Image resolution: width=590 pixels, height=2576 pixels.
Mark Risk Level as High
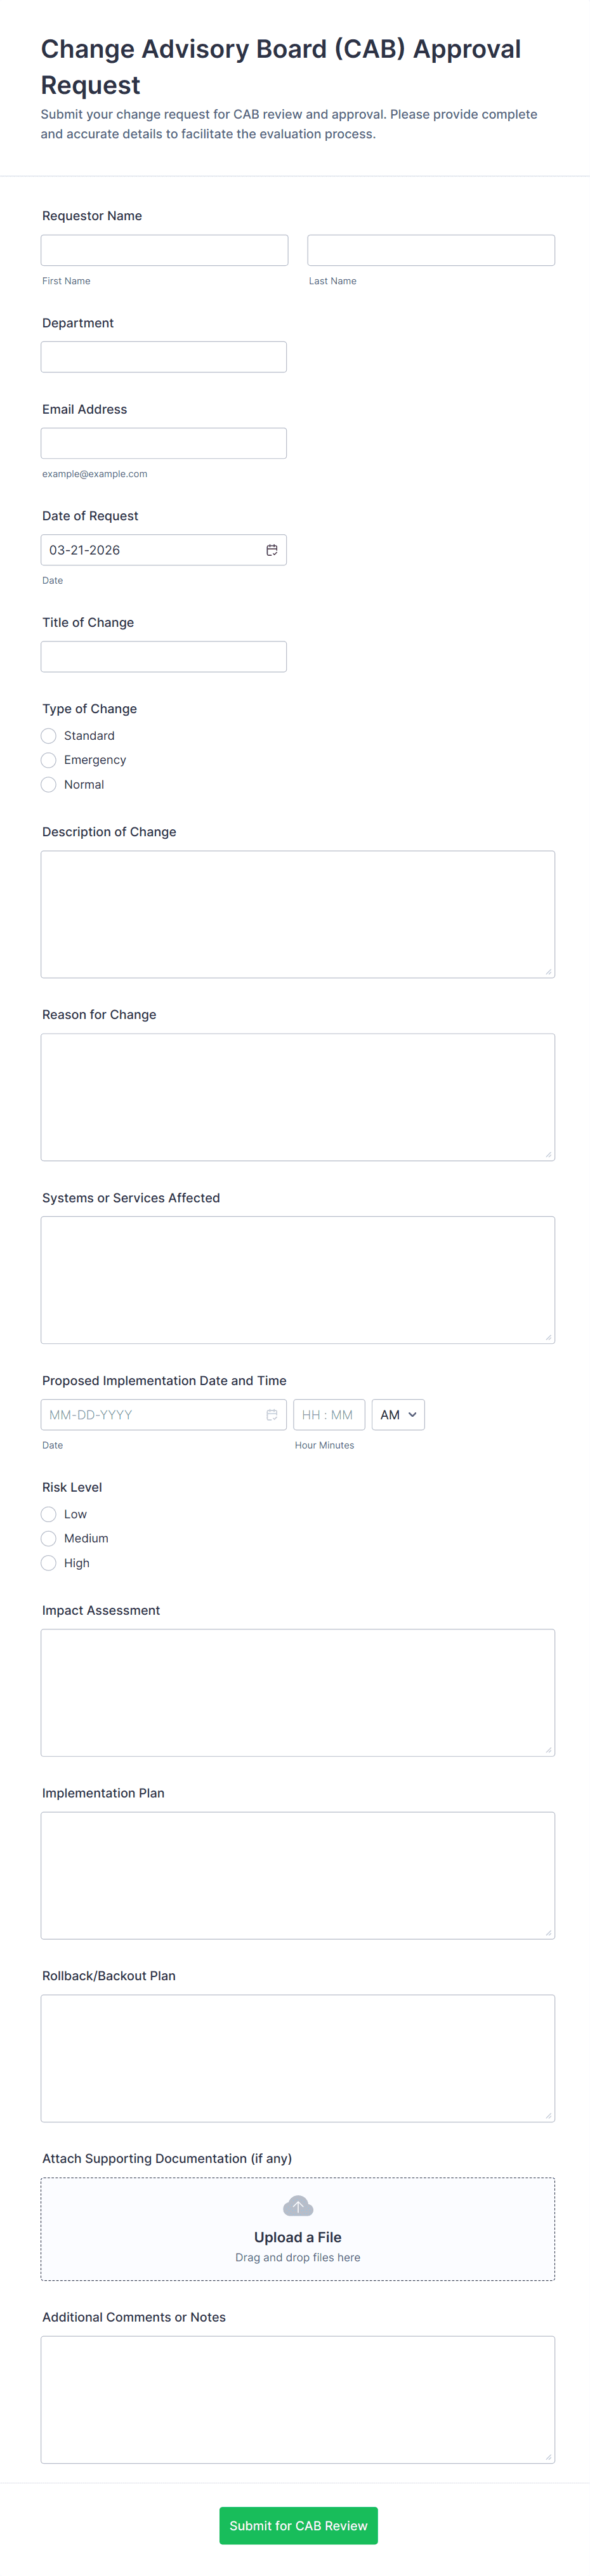pos(49,1563)
